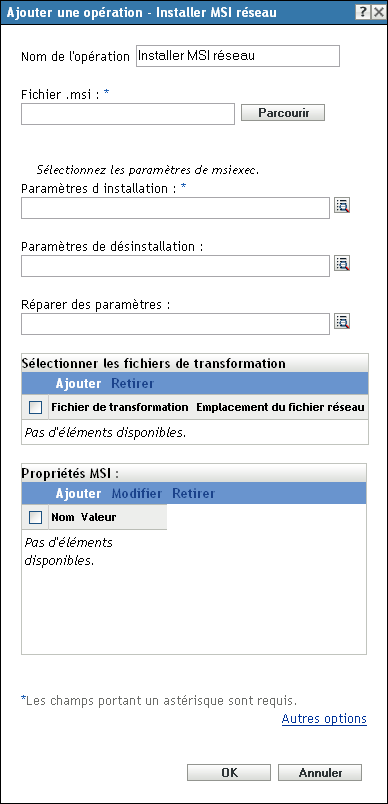Click the Annuler button
Screen dimensions: 388x804
coord(320,773)
